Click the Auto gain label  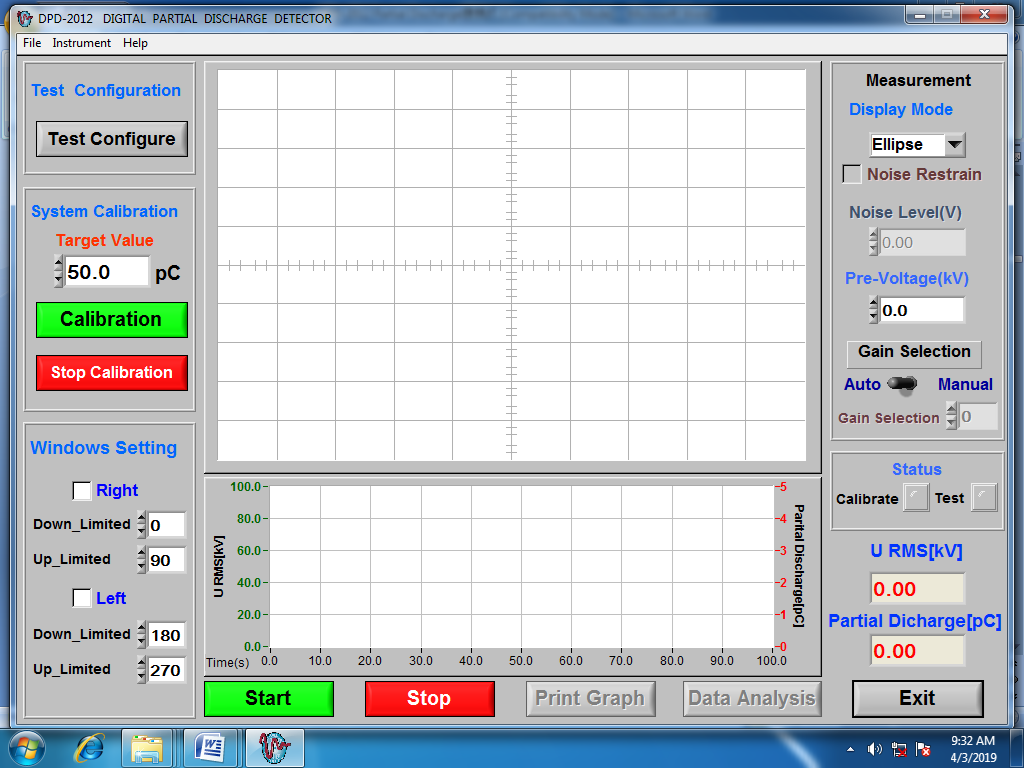pyautogui.click(x=862, y=385)
